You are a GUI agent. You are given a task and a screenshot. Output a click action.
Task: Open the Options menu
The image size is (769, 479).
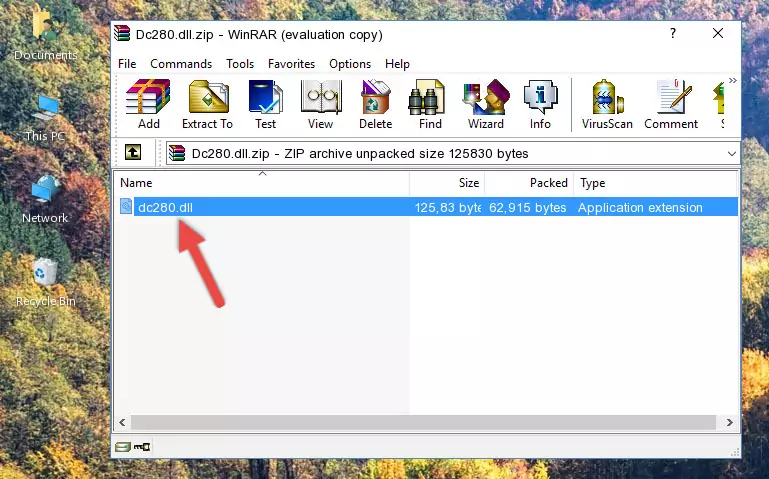[x=350, y=64]
